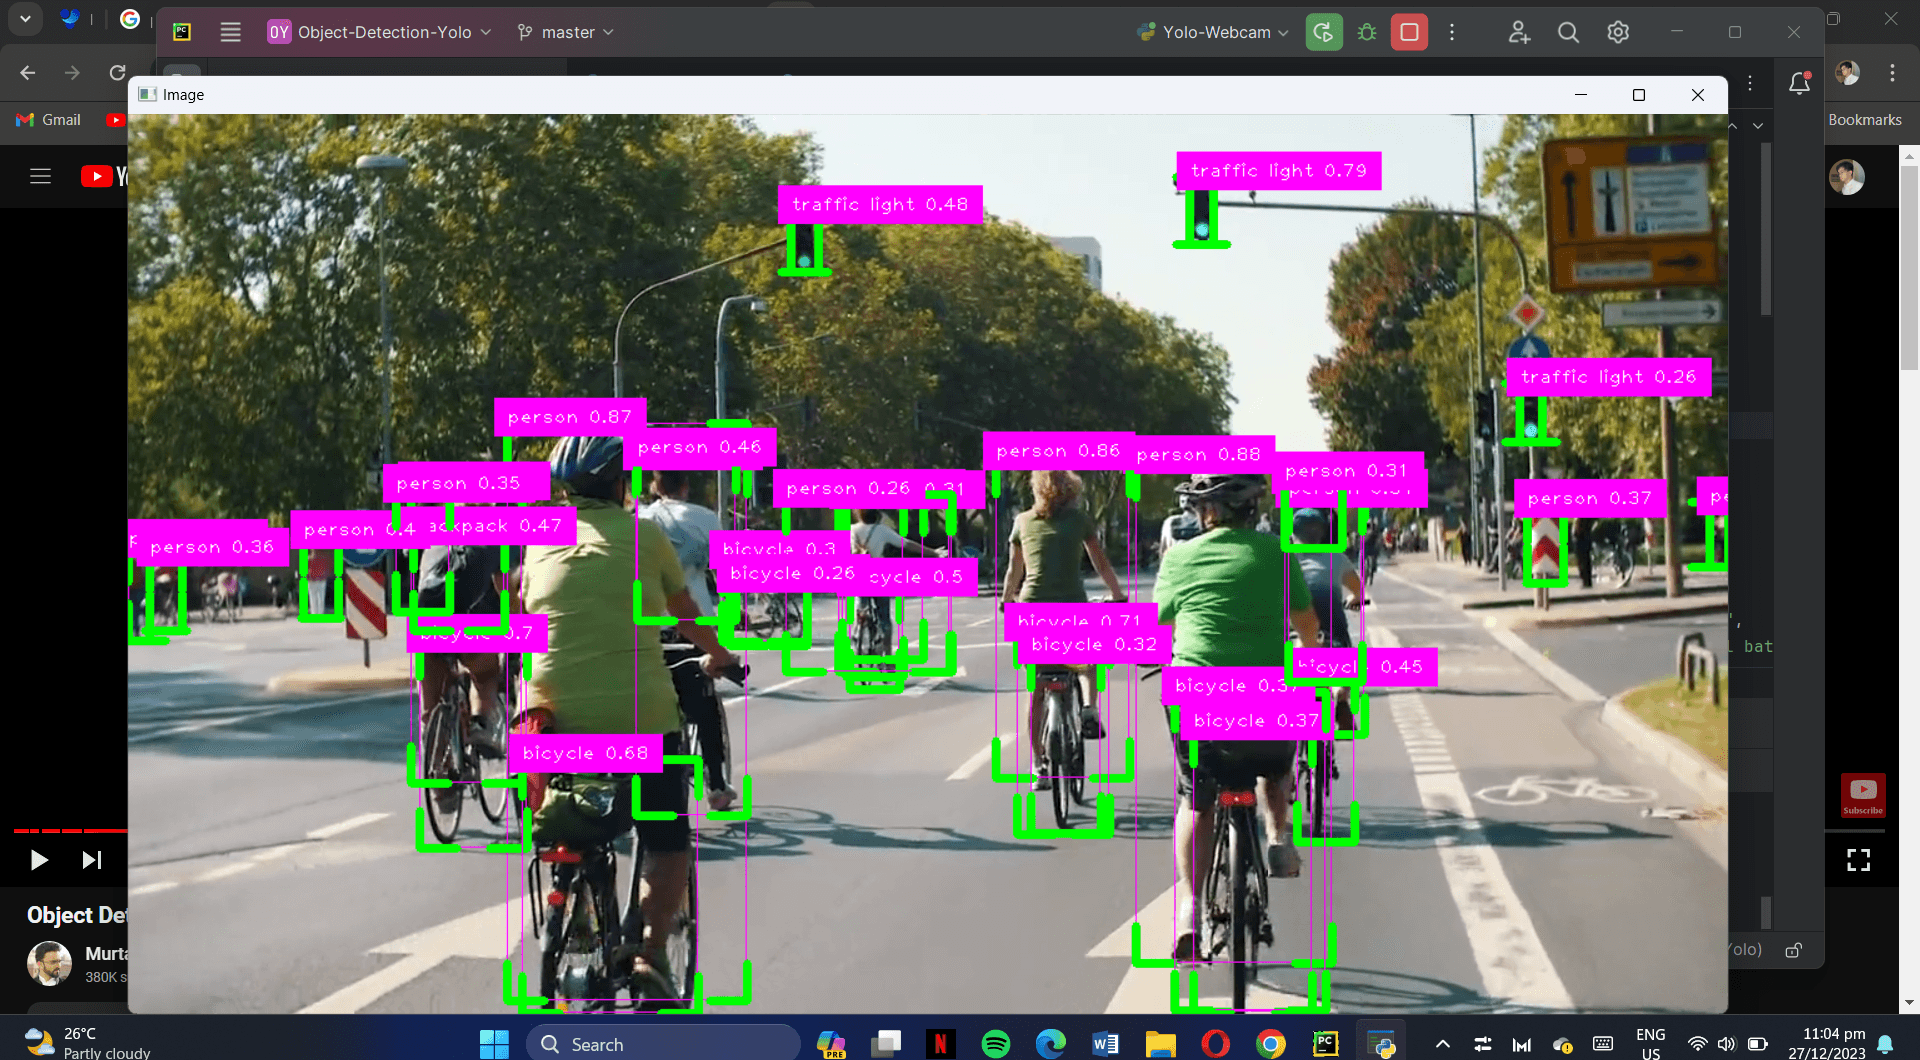Launch Spotify from the taskbar
This screenshot has width=1920, height=1060.
[x=996, y=1044]
